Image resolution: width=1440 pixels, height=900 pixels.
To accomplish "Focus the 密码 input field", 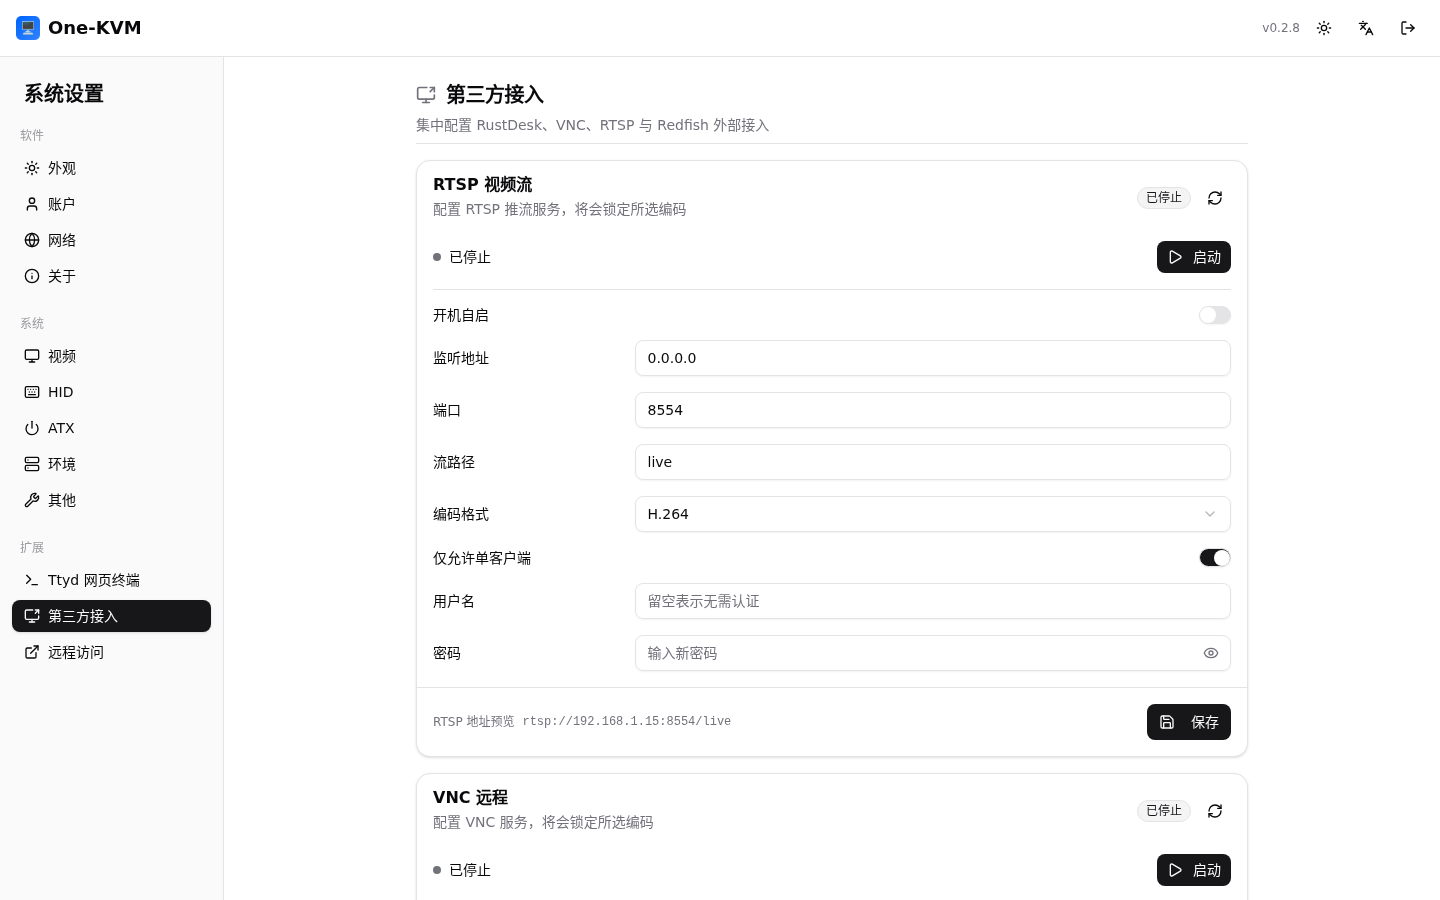I will pyautogui.click(x=933, y=653).
